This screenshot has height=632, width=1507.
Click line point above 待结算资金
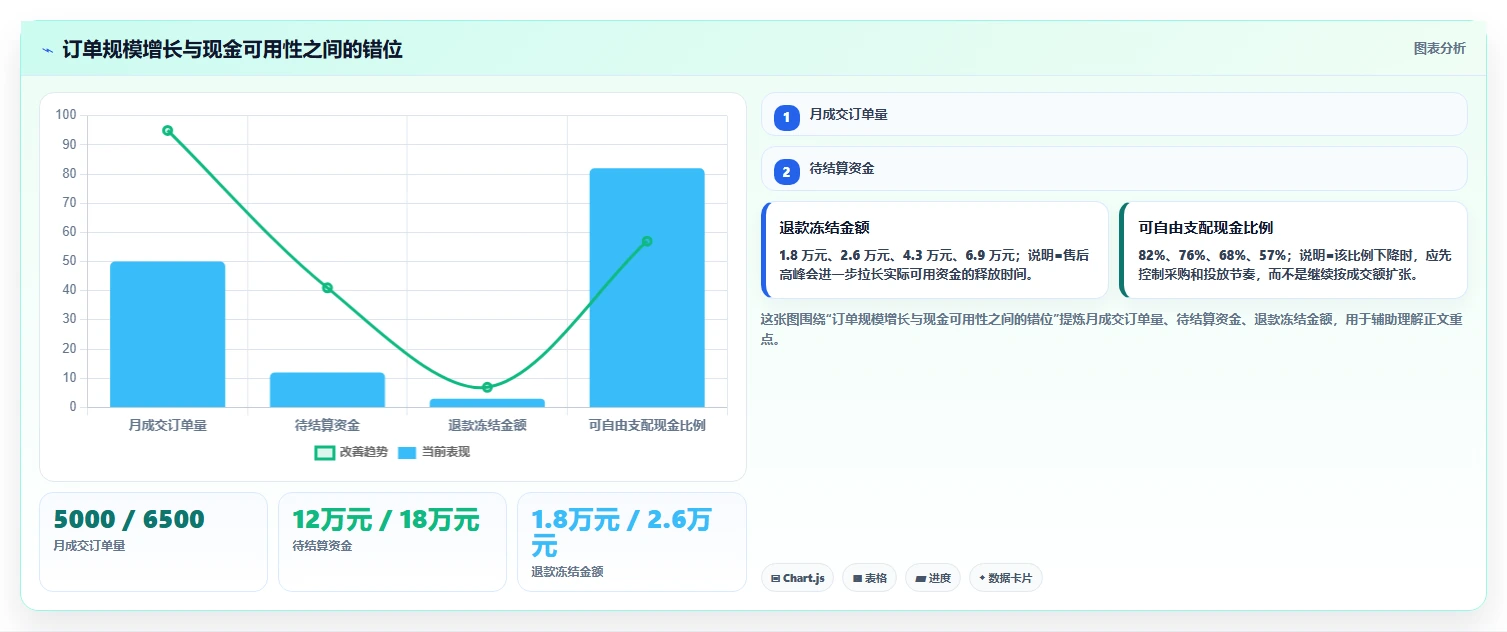[327, 288]
